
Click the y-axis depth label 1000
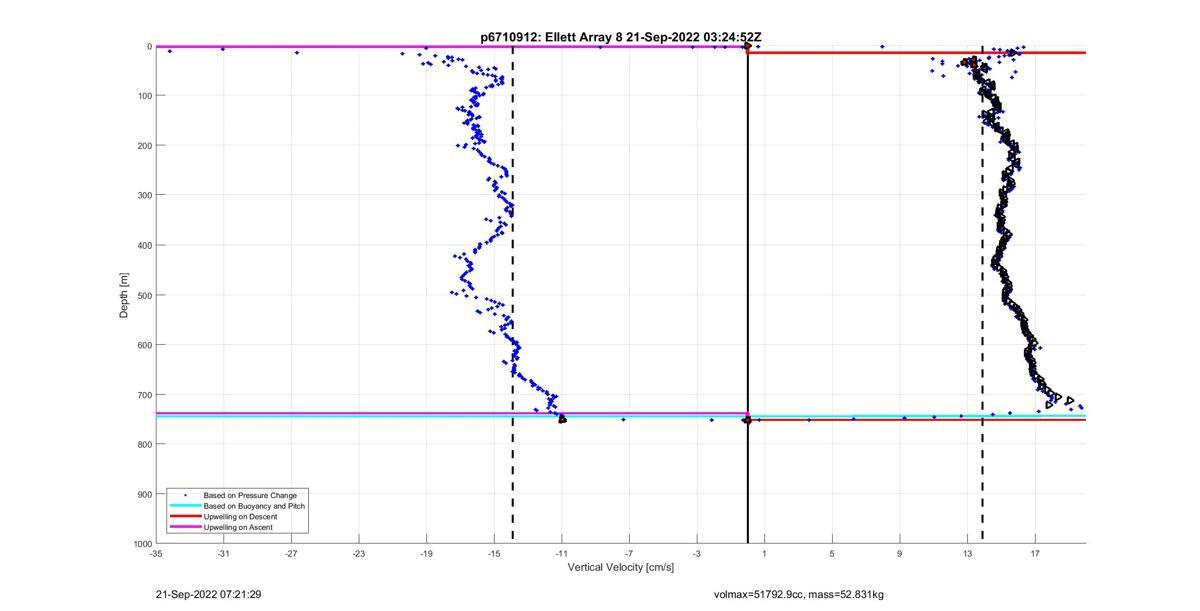(x=141, y=544)
